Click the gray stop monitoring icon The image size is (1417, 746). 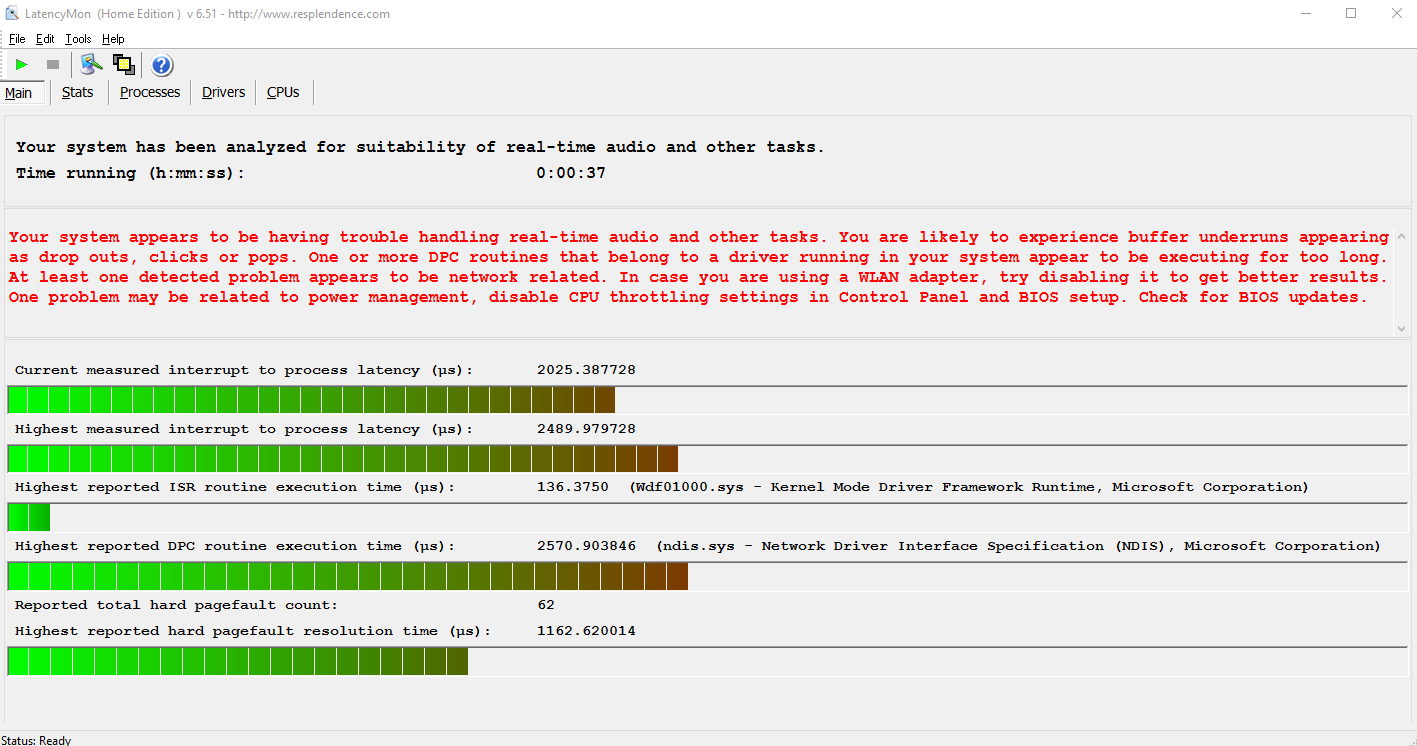(53, 65)
